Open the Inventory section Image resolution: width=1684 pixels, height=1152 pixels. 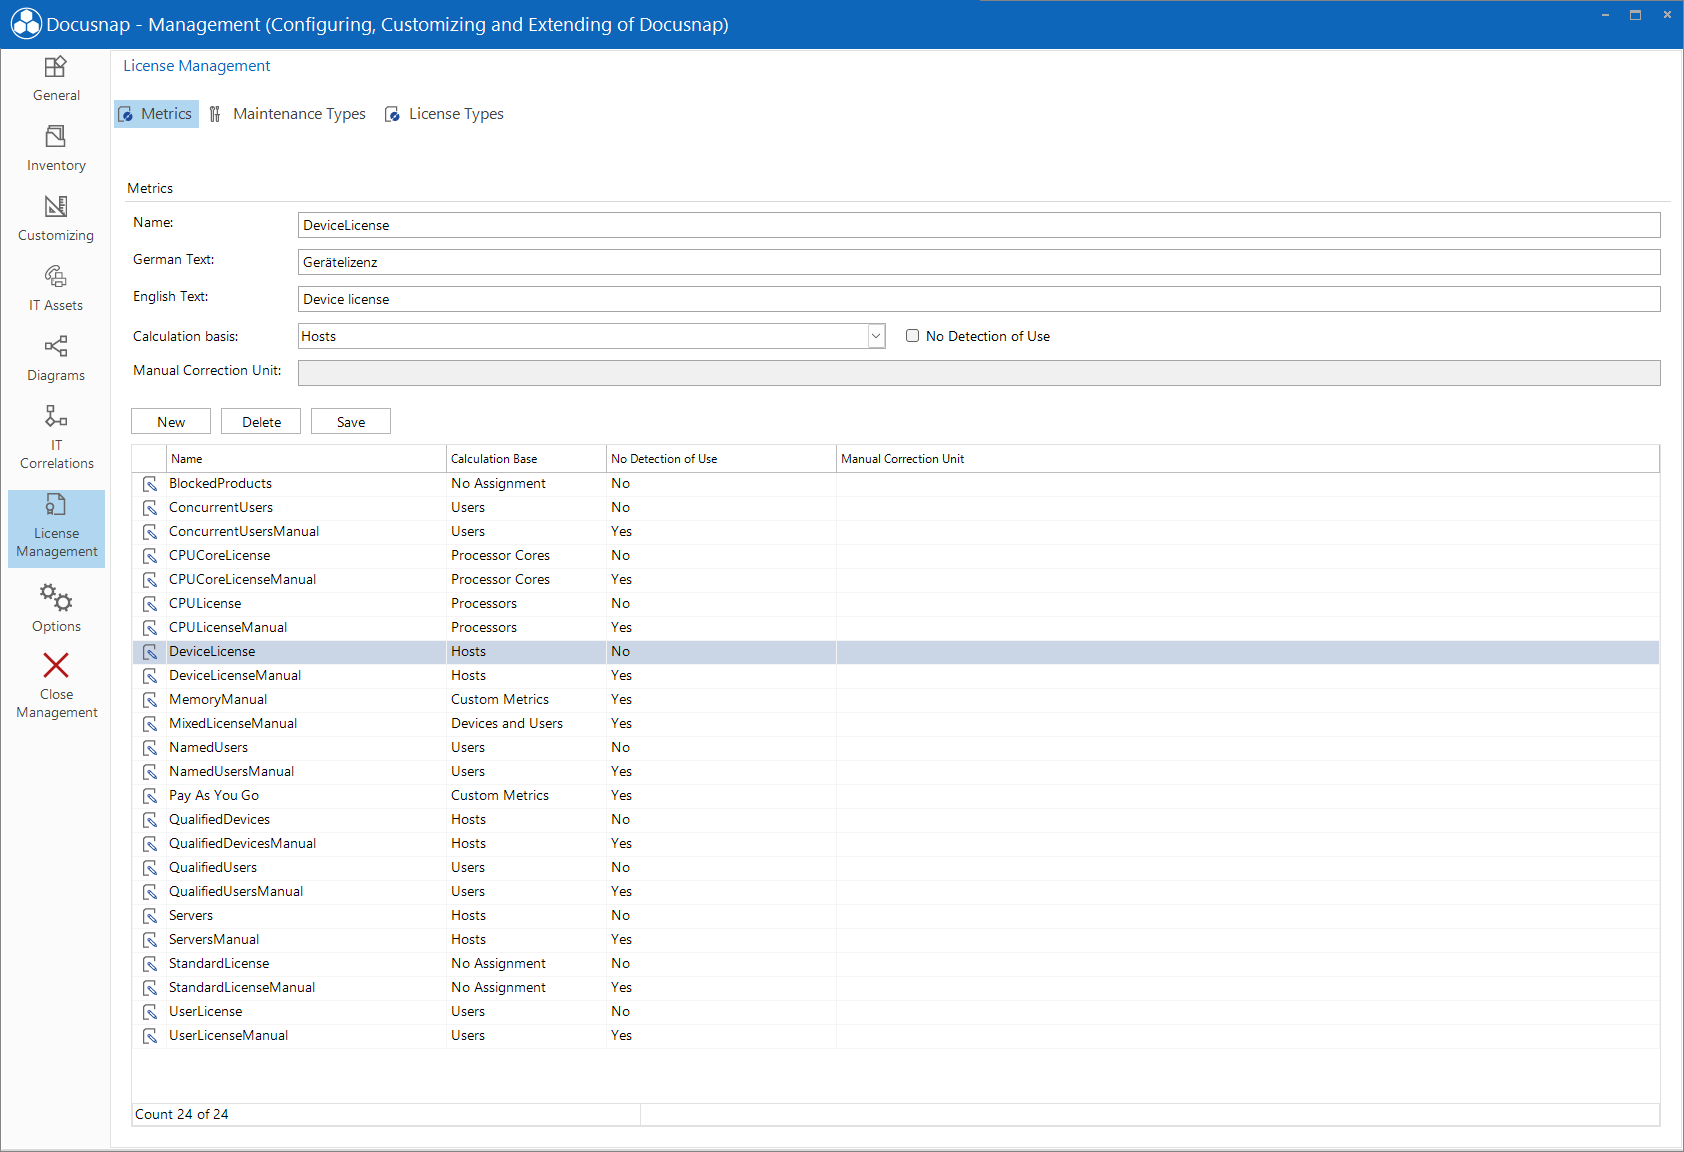(56, 149)
